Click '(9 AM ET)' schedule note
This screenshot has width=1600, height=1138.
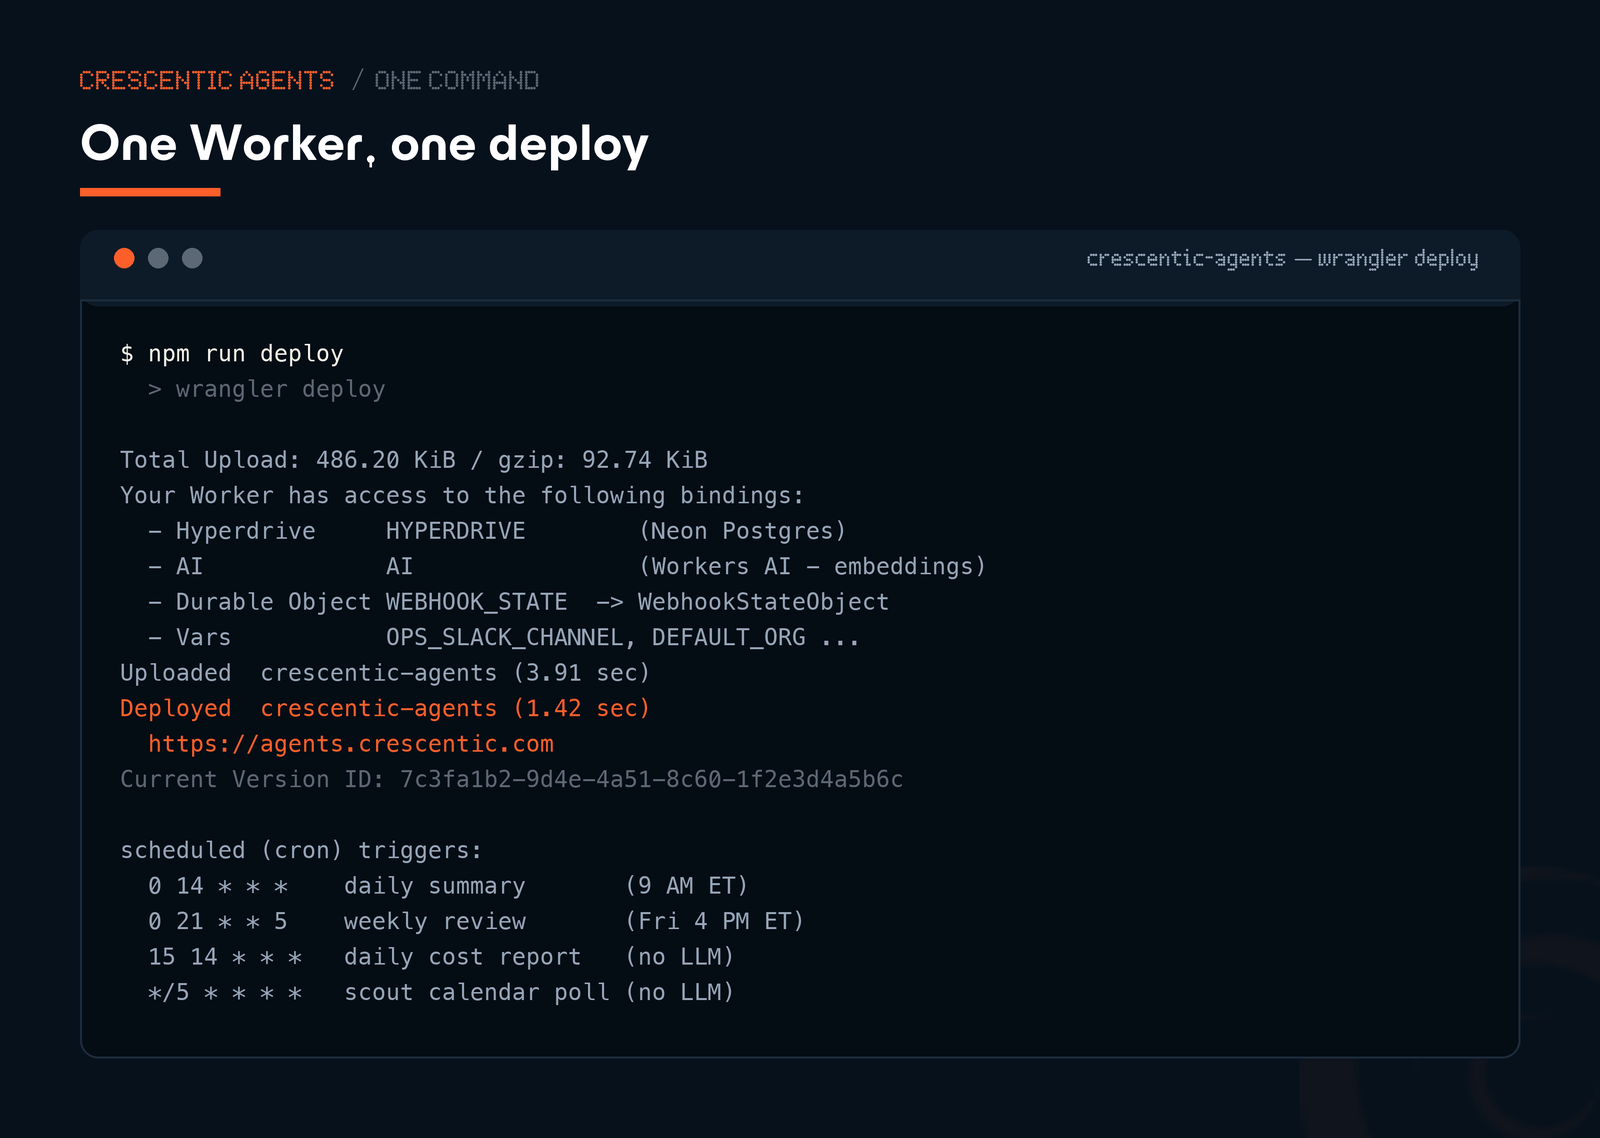pyautogui.click(x=686, y=886)
